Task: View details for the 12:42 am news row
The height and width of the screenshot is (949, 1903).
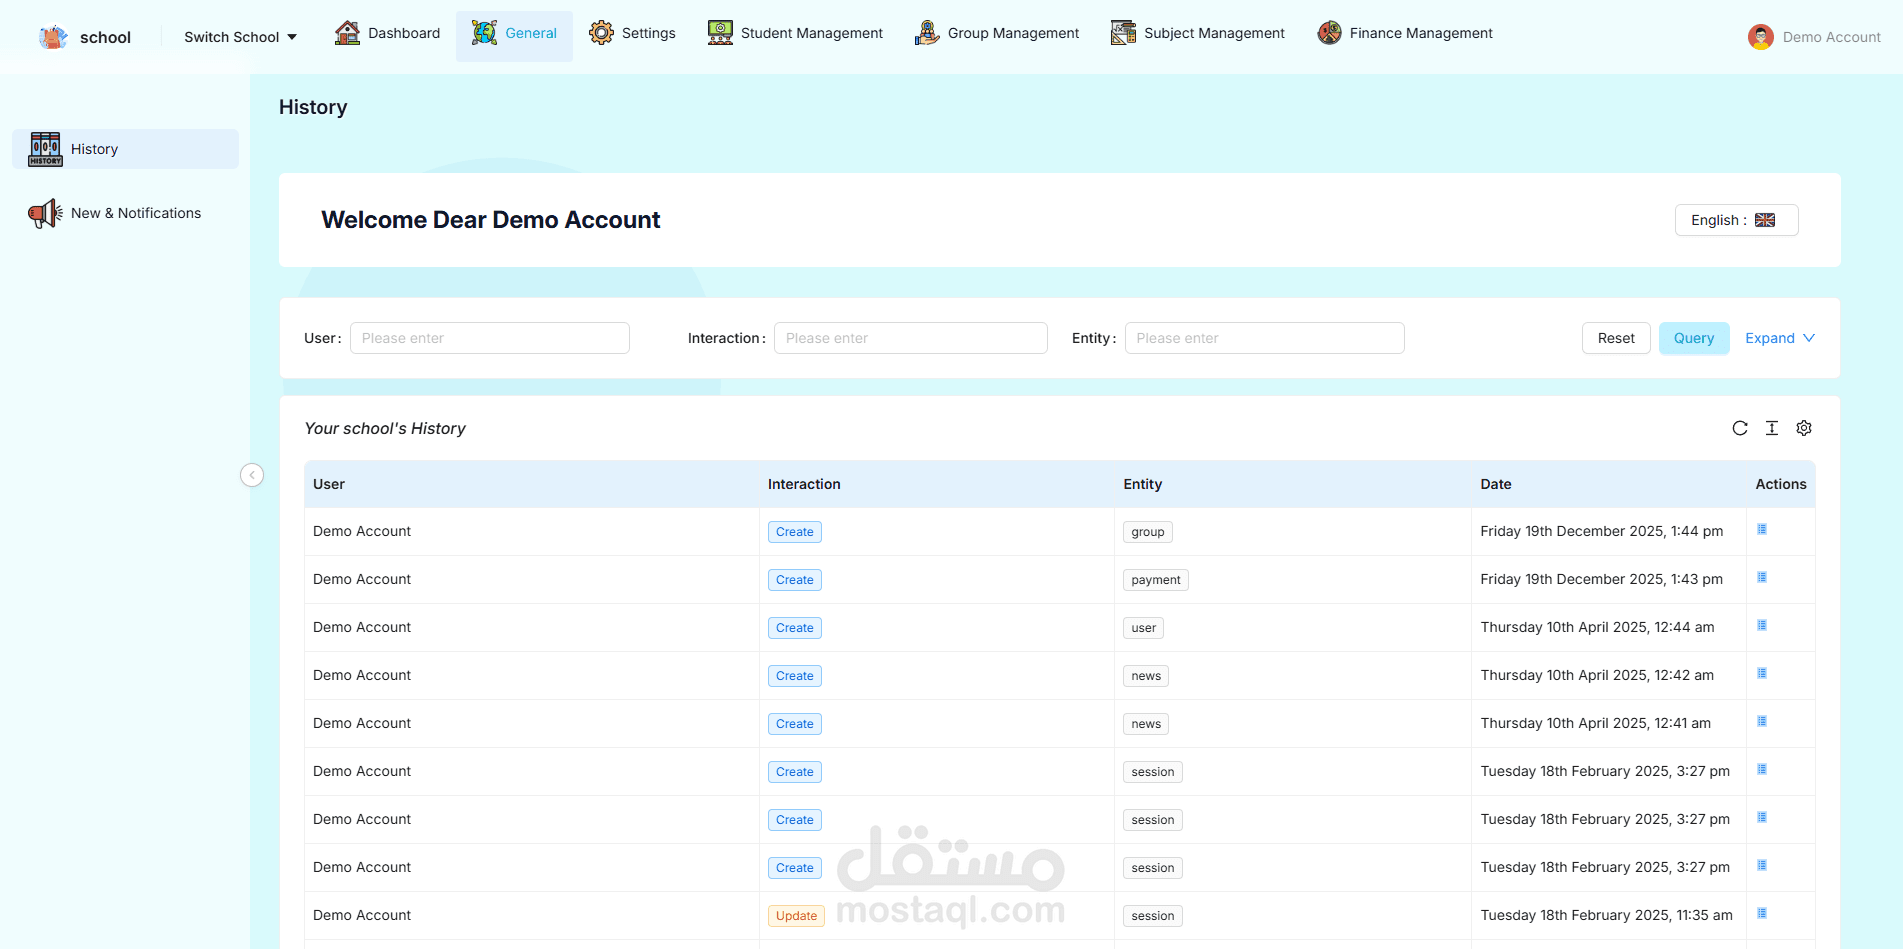Action: (1762, 674)
